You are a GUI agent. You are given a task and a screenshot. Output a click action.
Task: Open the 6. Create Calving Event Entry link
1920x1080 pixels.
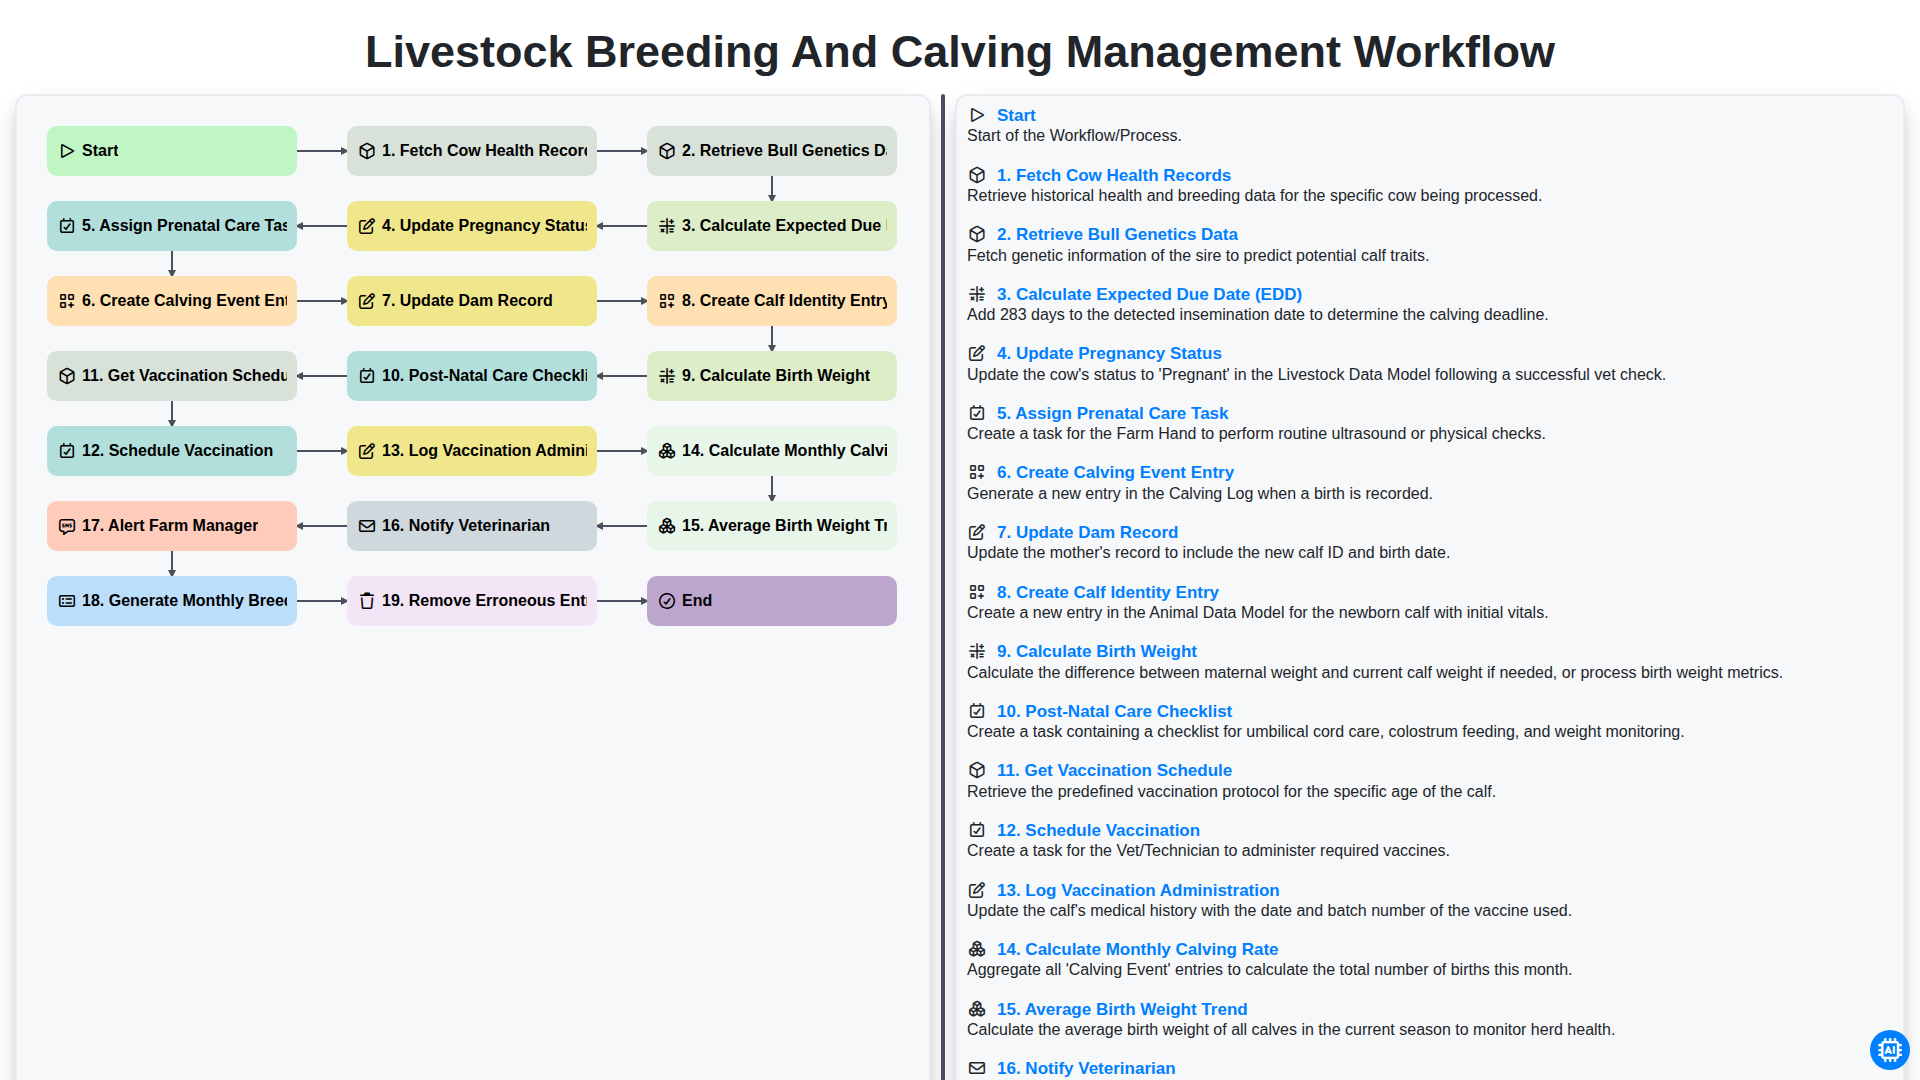[1115, 472]
